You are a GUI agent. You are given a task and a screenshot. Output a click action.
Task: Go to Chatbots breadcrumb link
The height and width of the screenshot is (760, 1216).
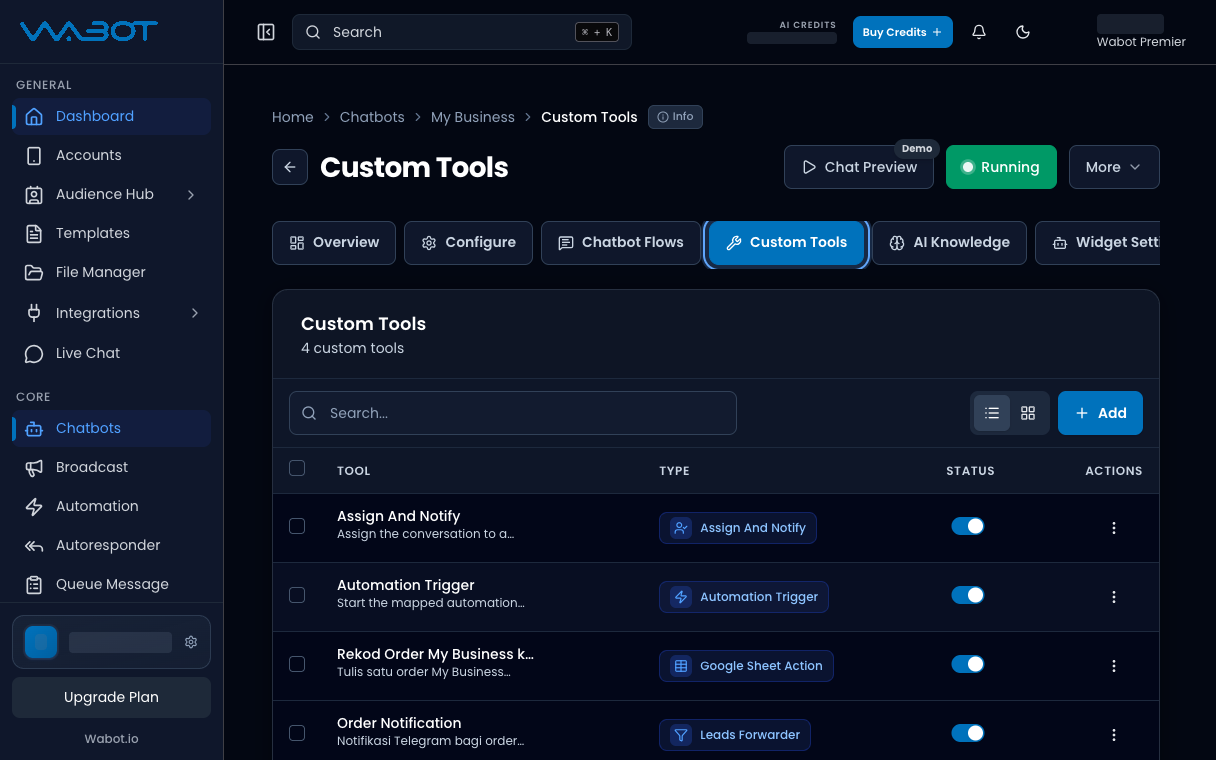[x=372, y=117]
